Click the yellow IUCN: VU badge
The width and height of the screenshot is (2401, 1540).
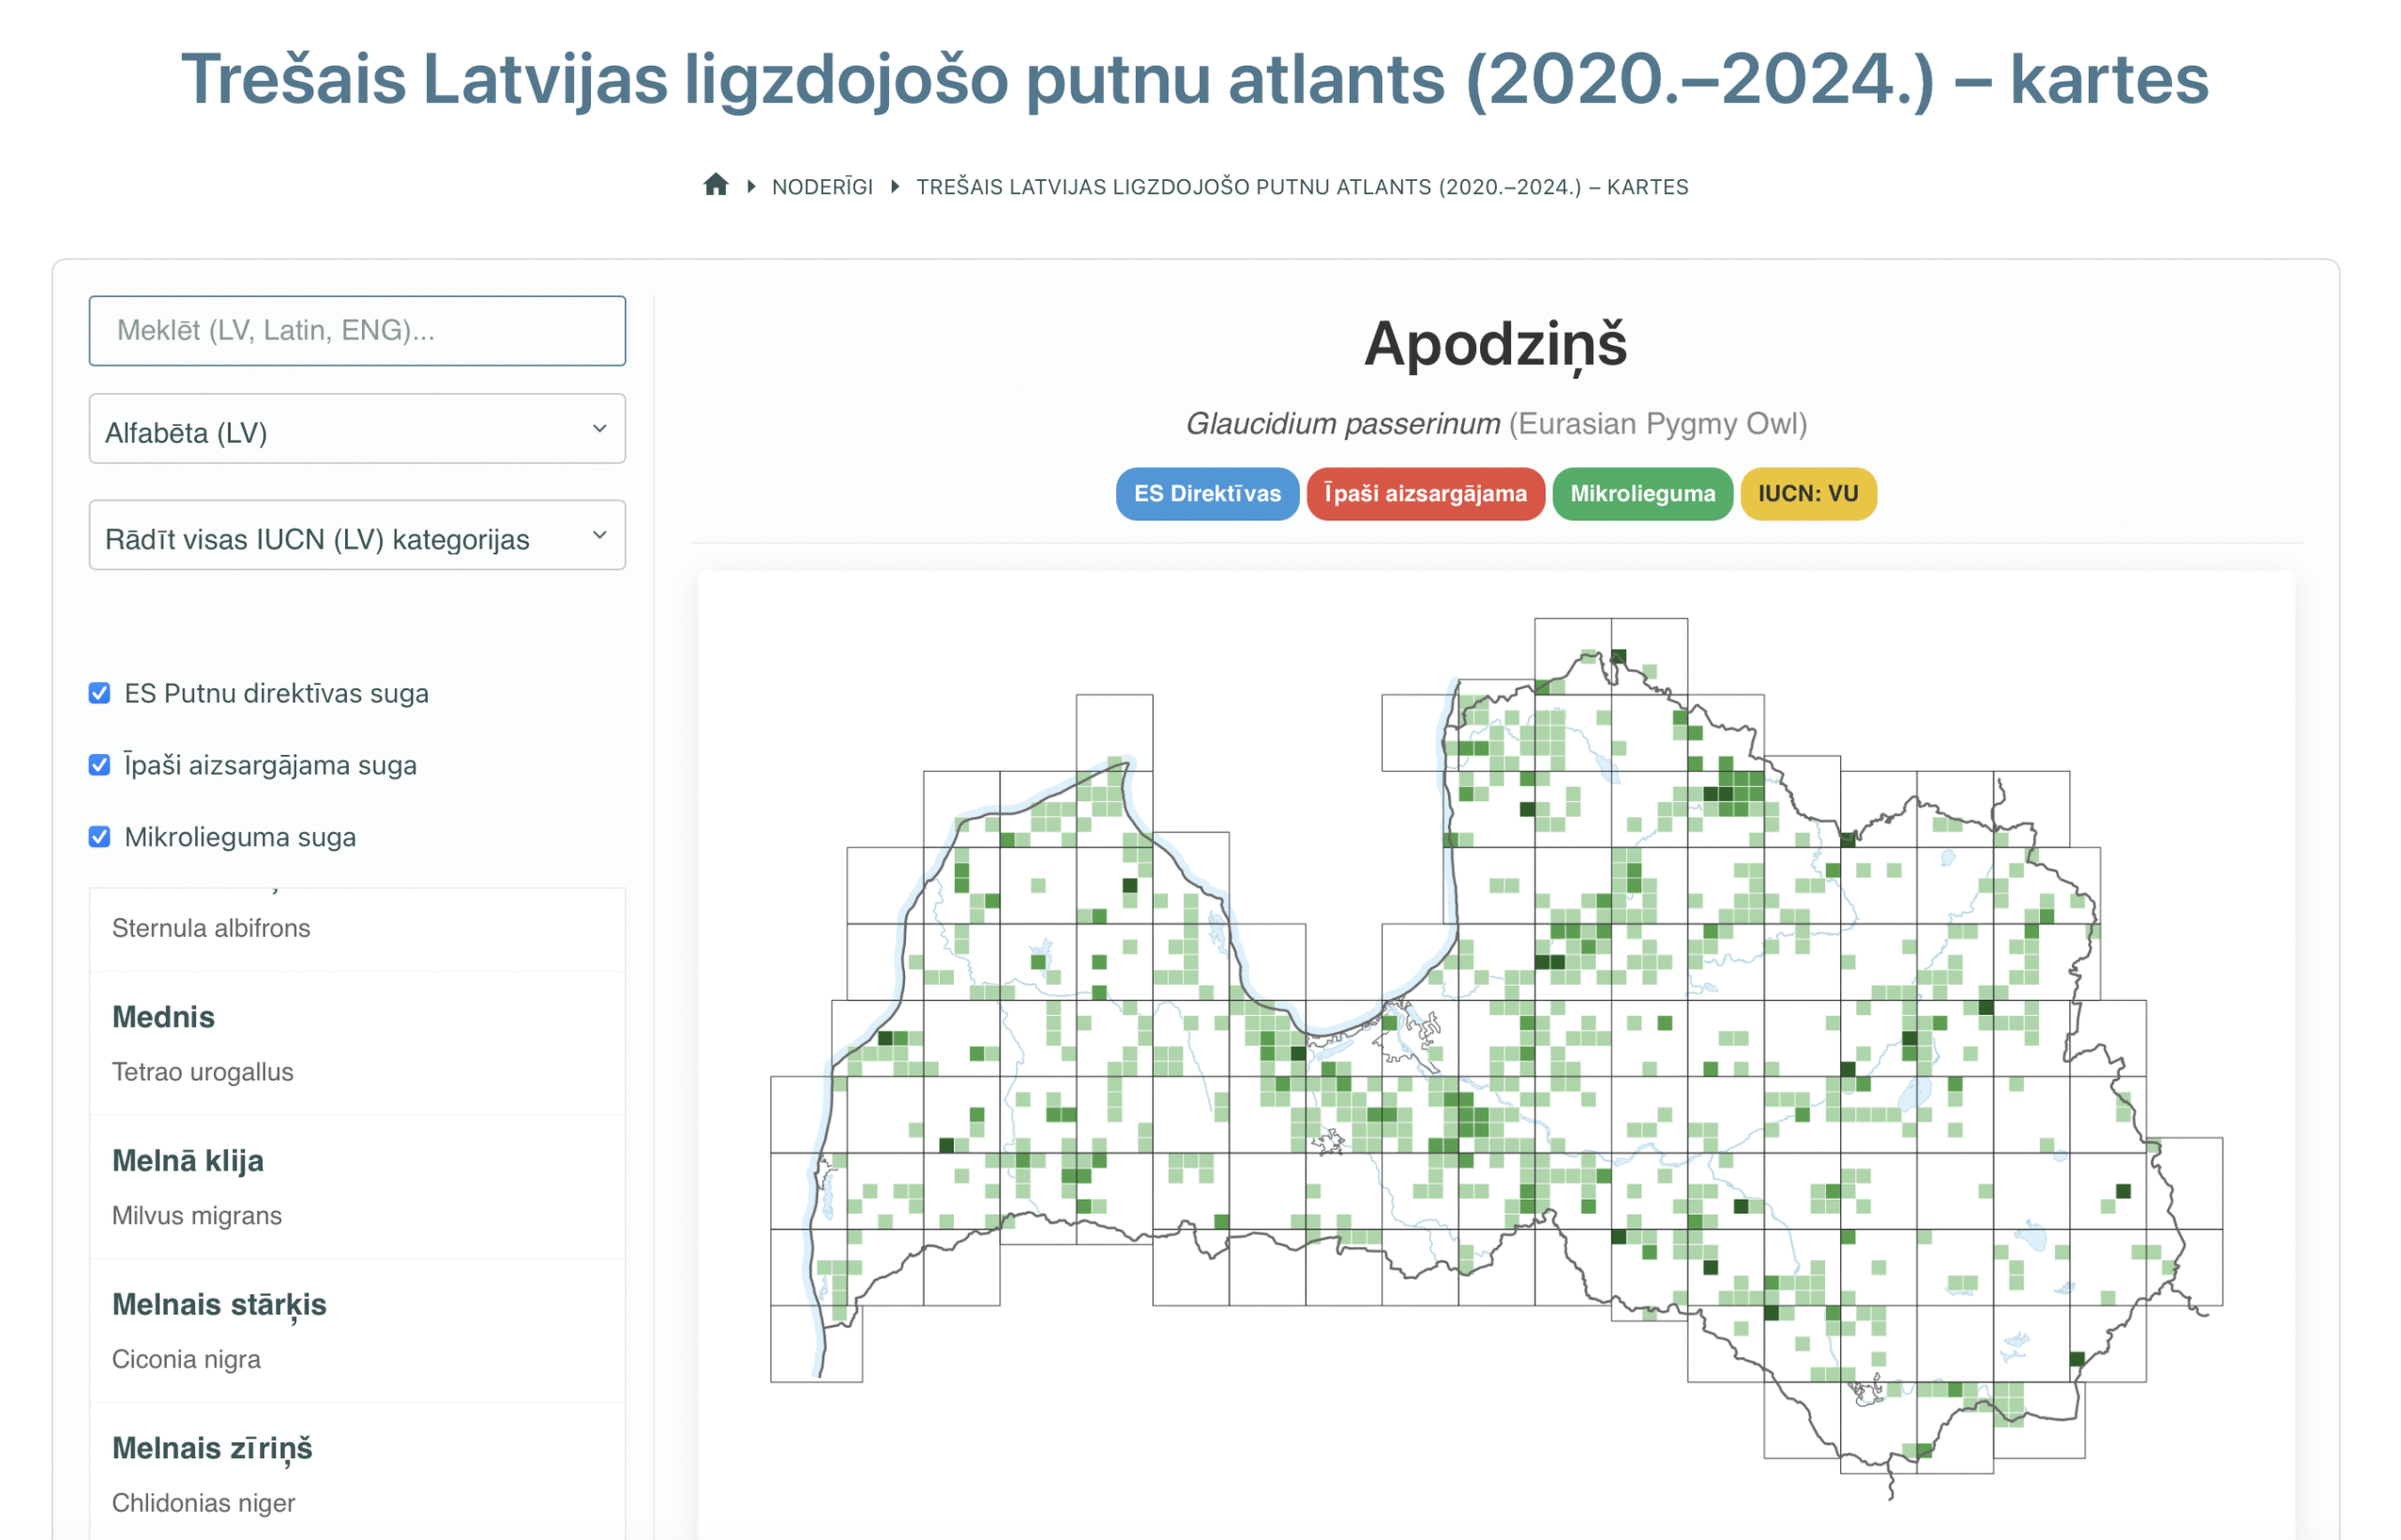(x=1808, y=494)
